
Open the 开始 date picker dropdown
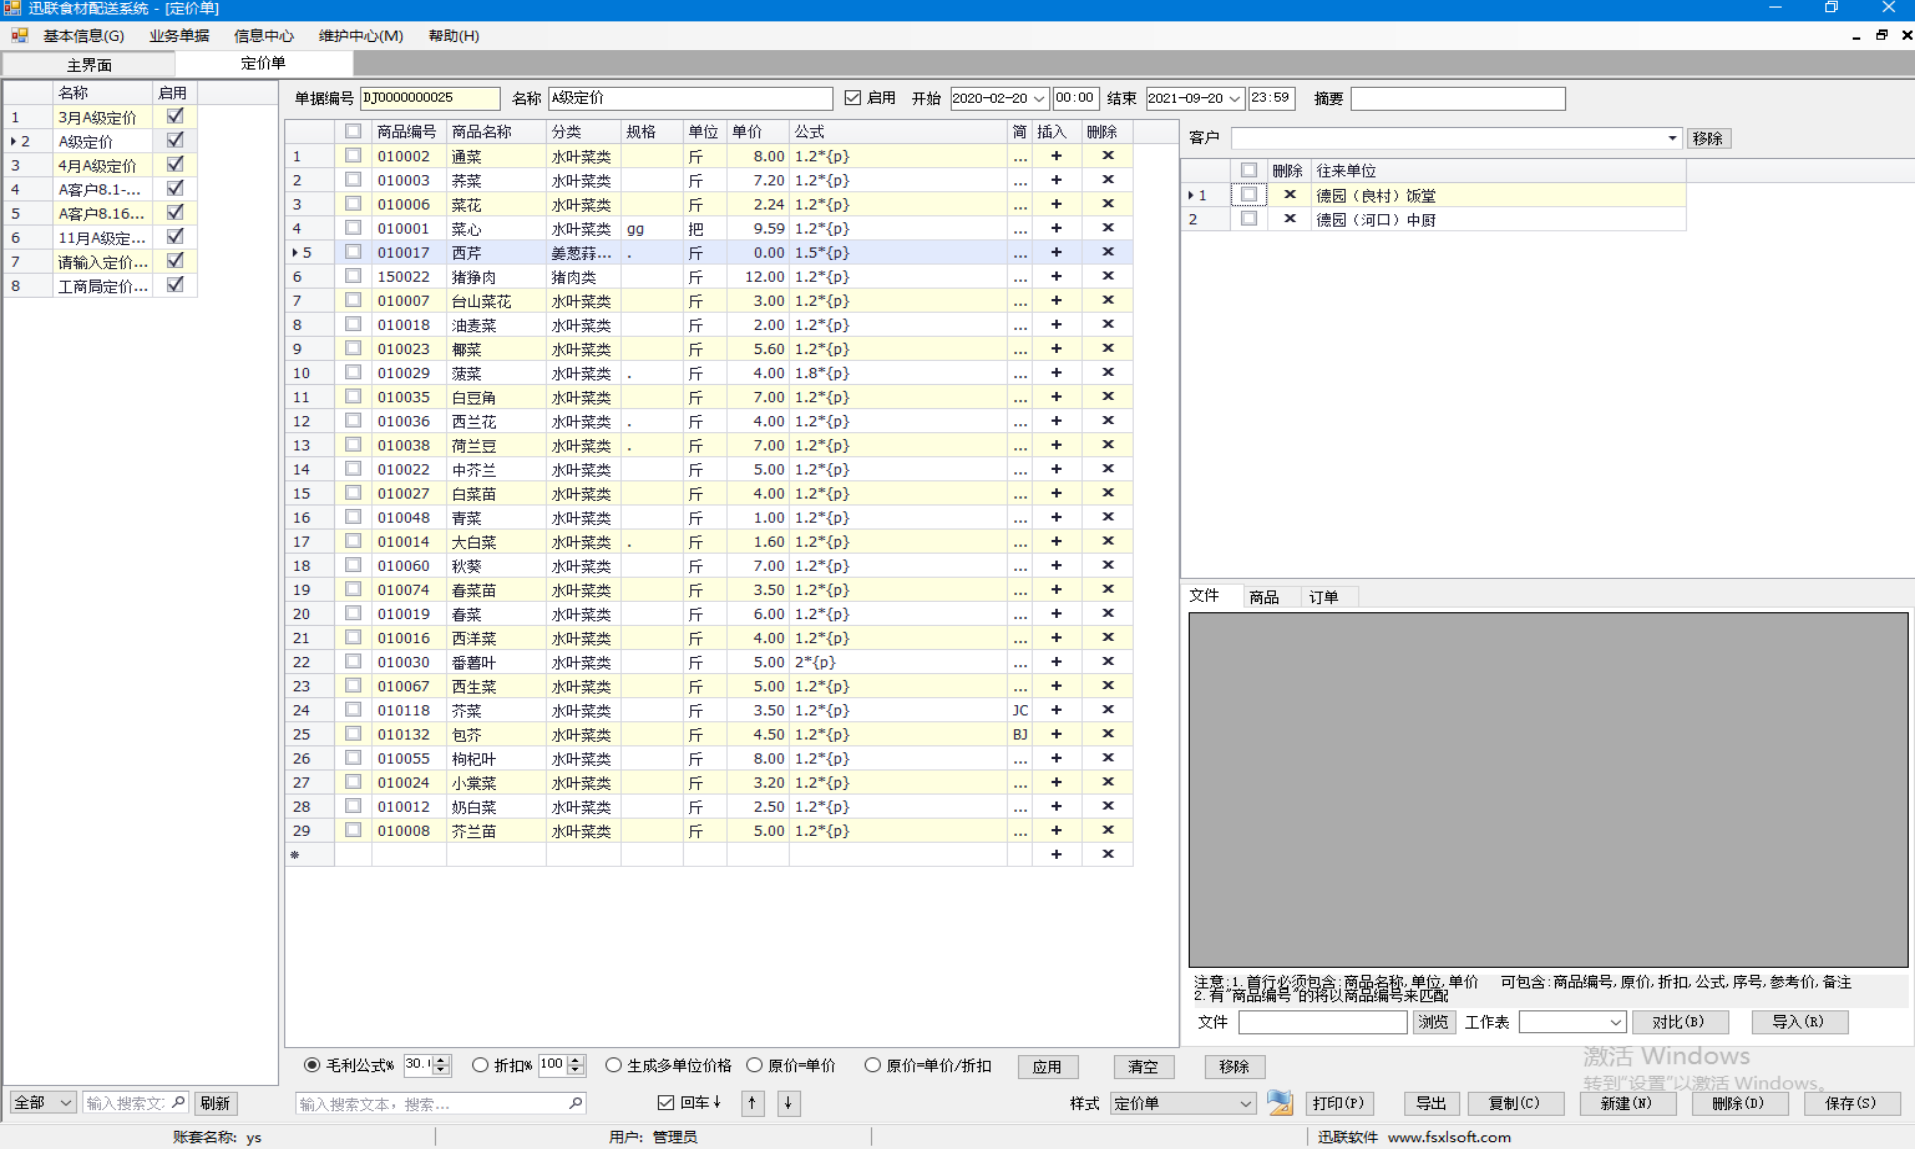[1039, 98]
